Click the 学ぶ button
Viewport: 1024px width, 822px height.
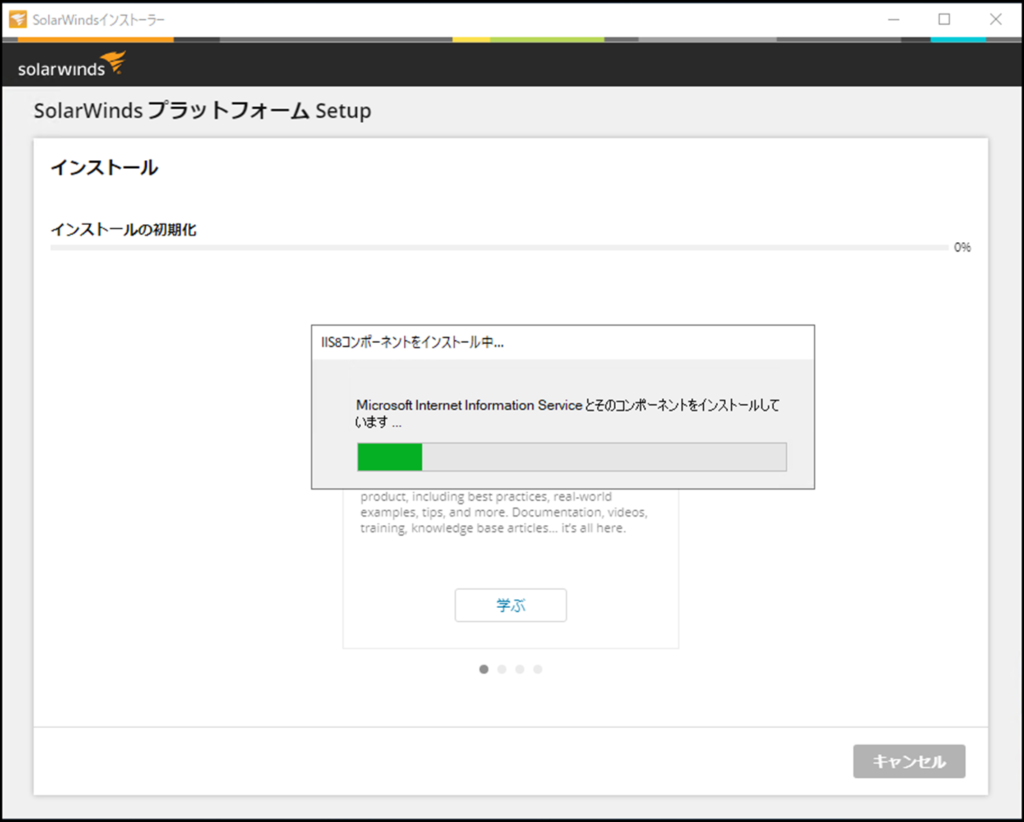(x=511, y=605)
